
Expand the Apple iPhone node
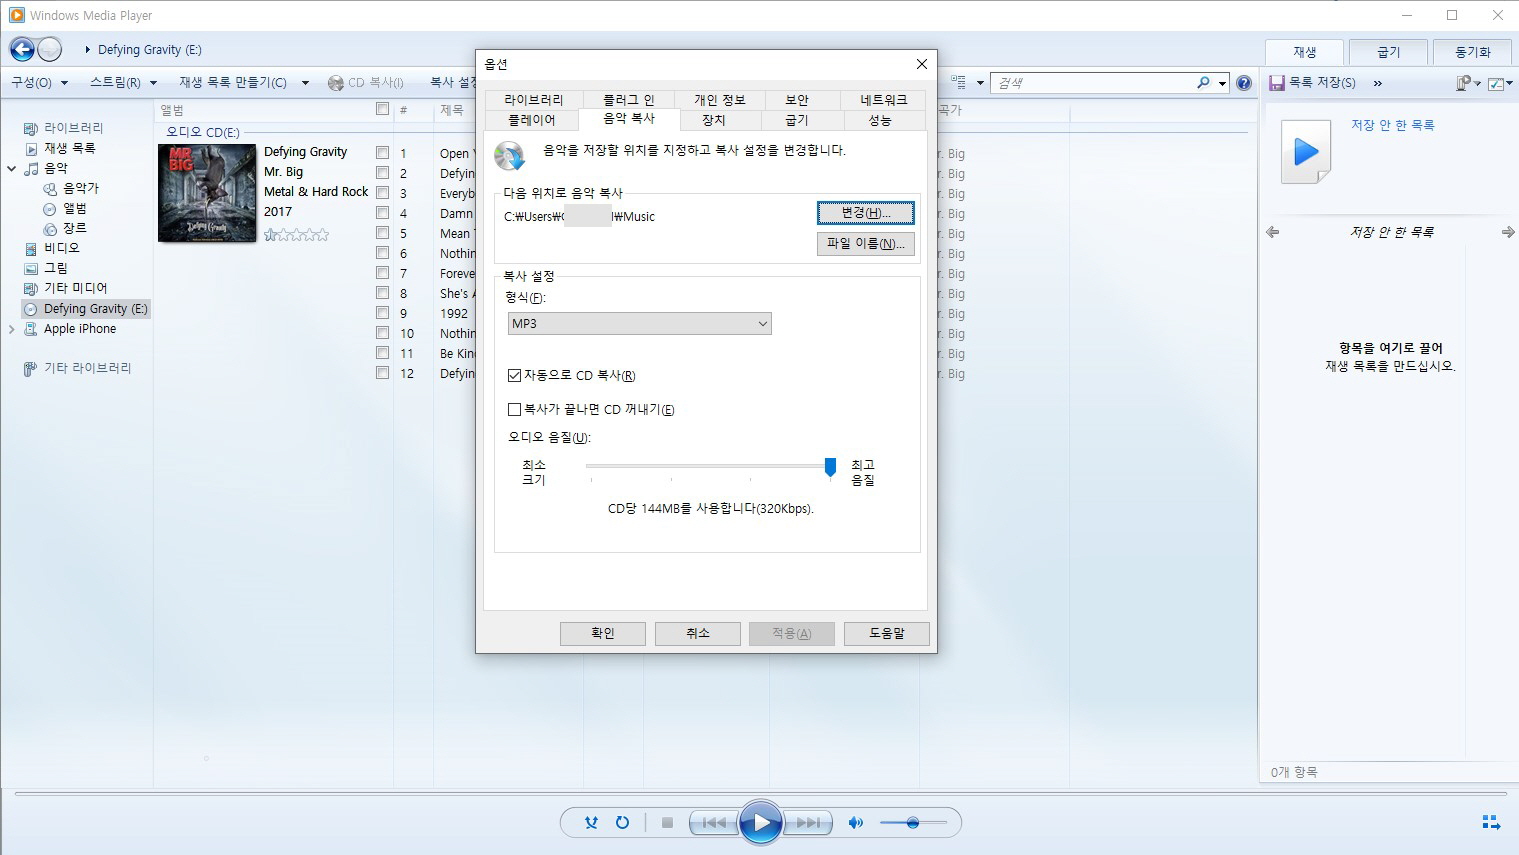click(12, 329)
